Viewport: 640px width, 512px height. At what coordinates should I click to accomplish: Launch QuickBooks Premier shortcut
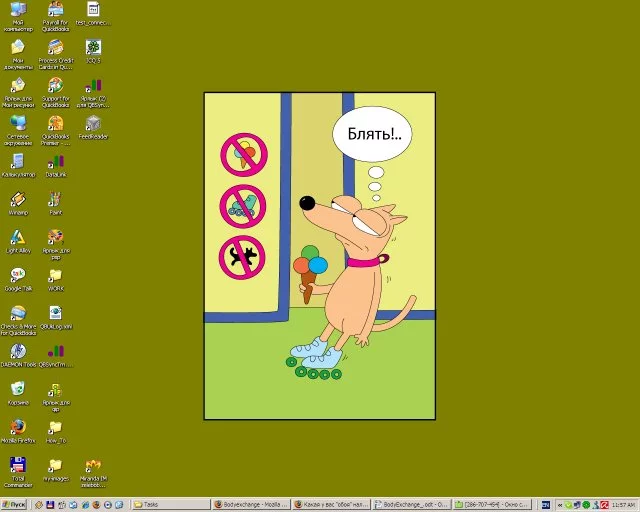tap(56, 130)
